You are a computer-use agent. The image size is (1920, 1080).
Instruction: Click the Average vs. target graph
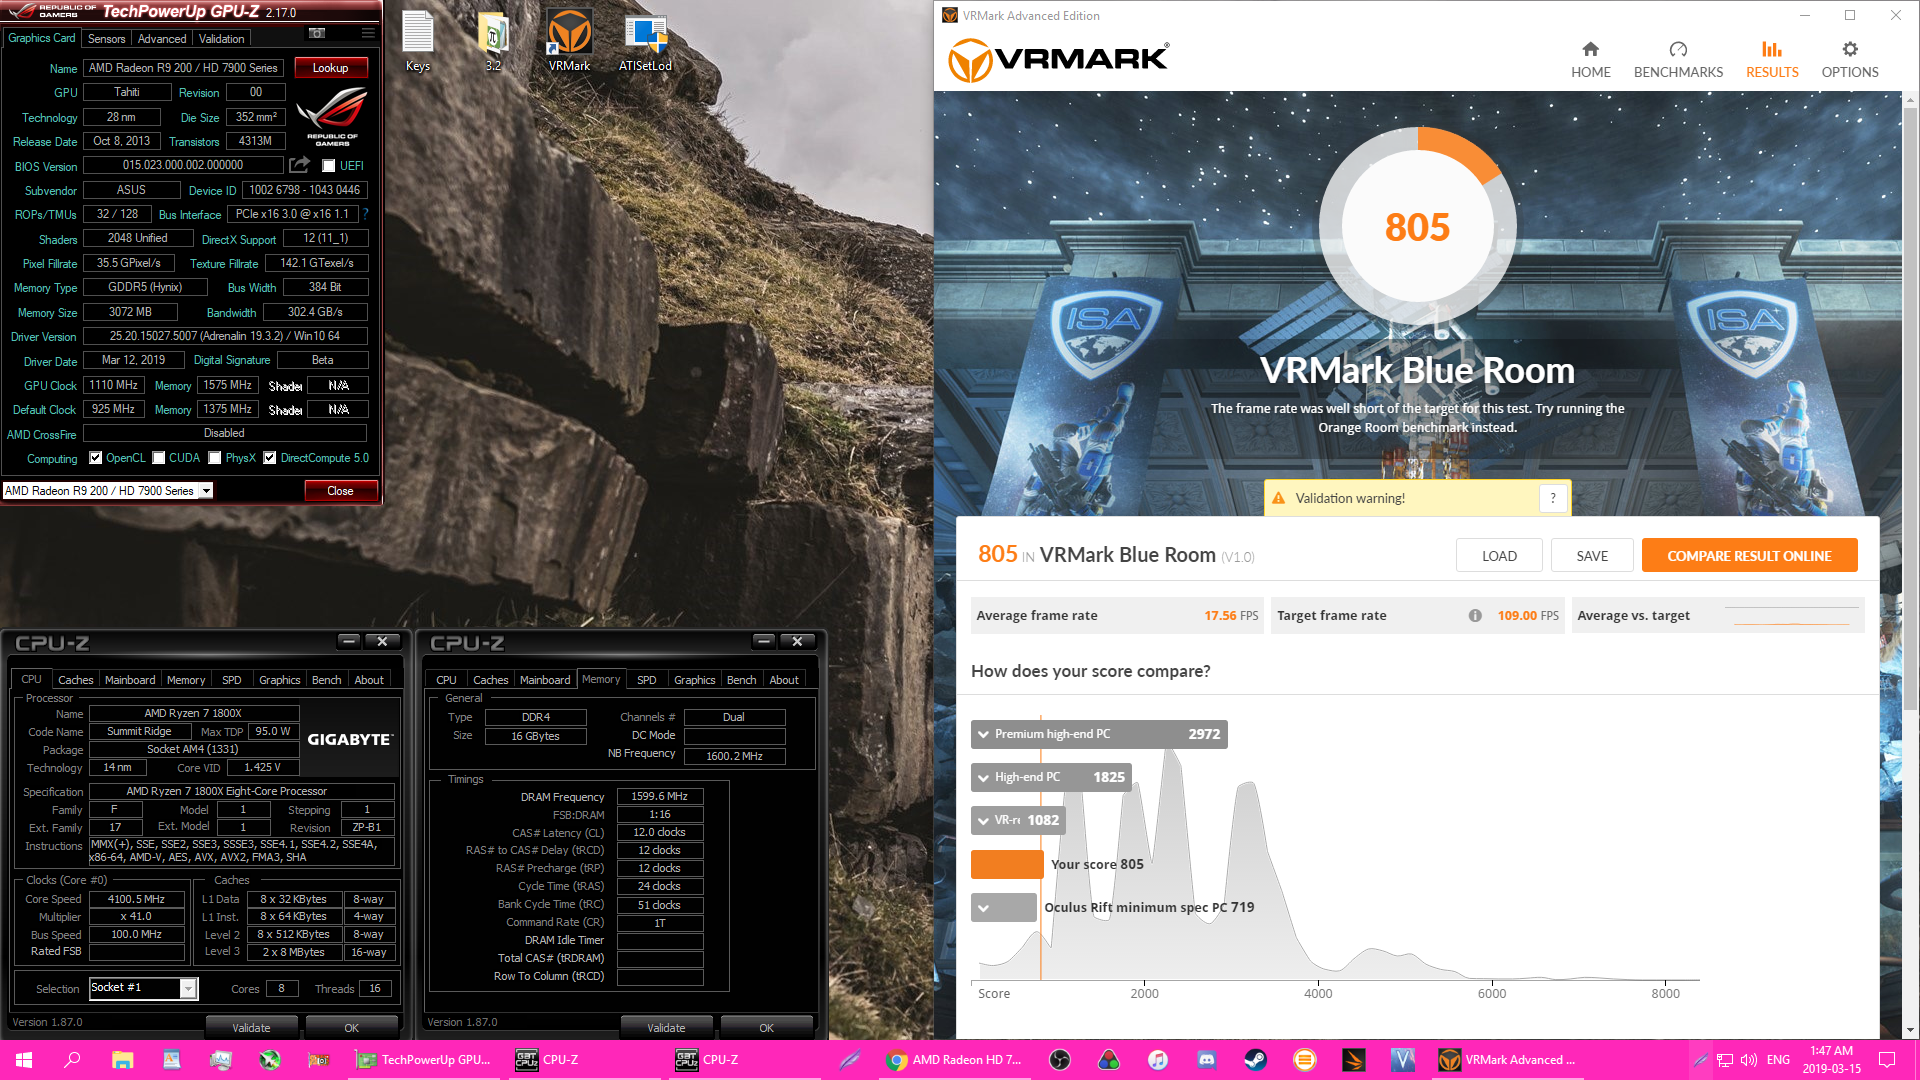[1790, 616]
